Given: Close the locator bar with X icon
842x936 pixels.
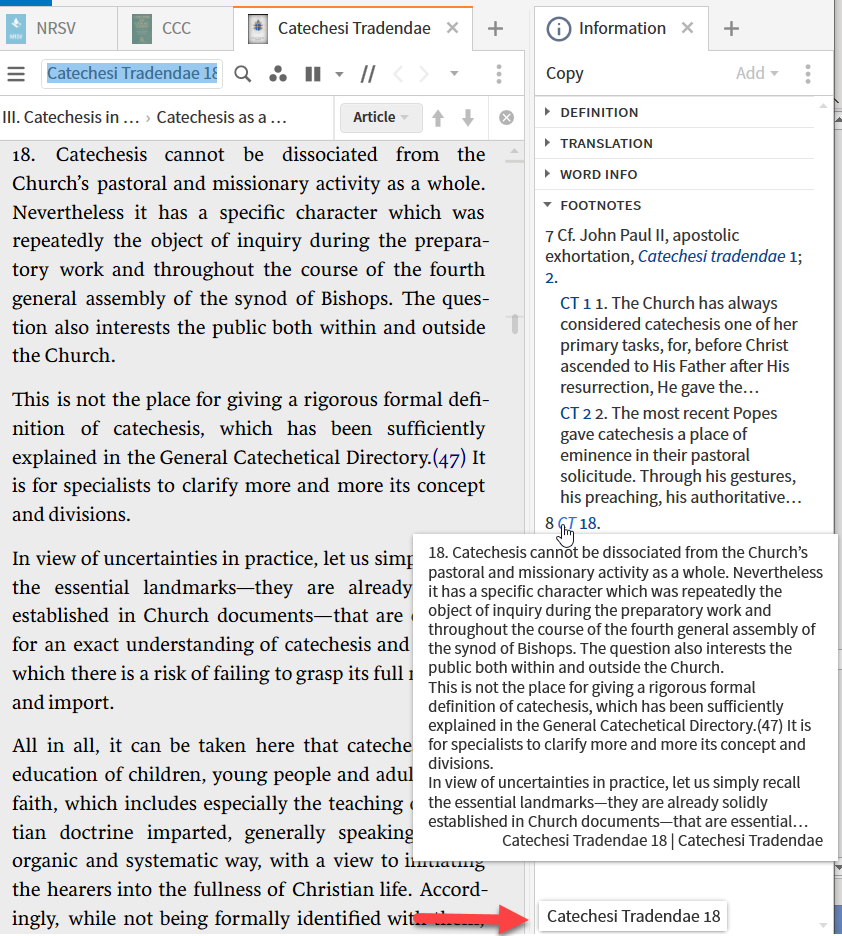Looking at the screenshot, I should click(507, 118).
